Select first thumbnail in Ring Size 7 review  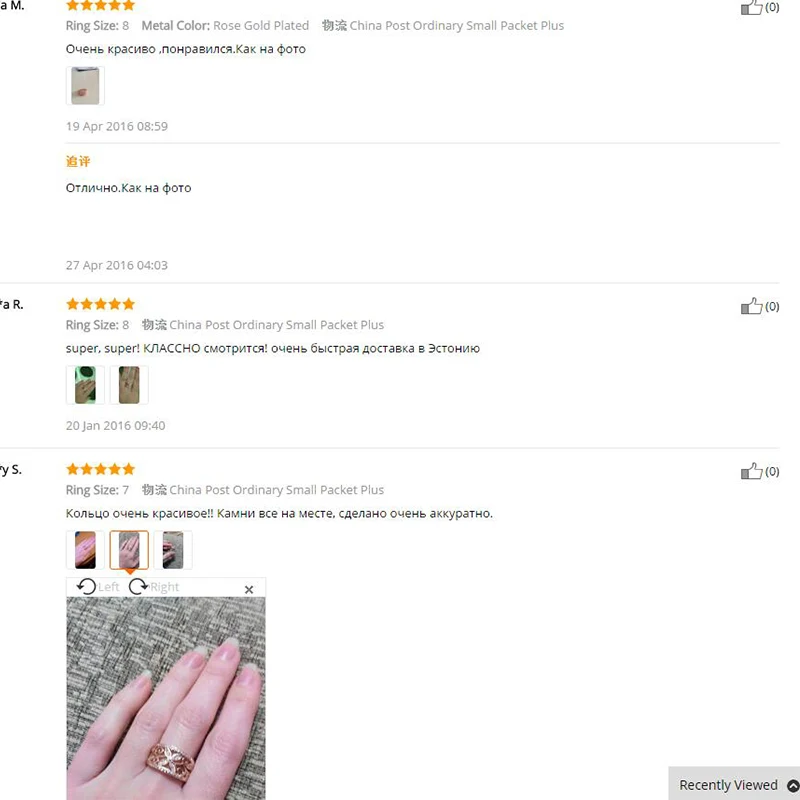[85, 550]
